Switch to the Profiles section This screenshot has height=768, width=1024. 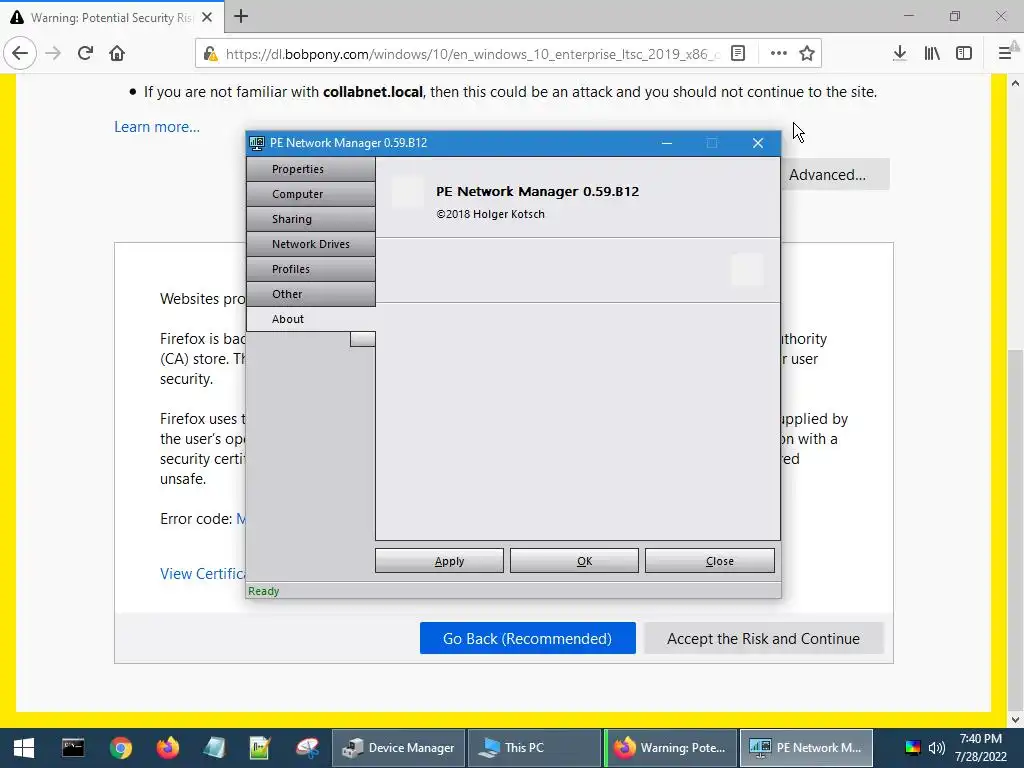click(x=311, y=269)
